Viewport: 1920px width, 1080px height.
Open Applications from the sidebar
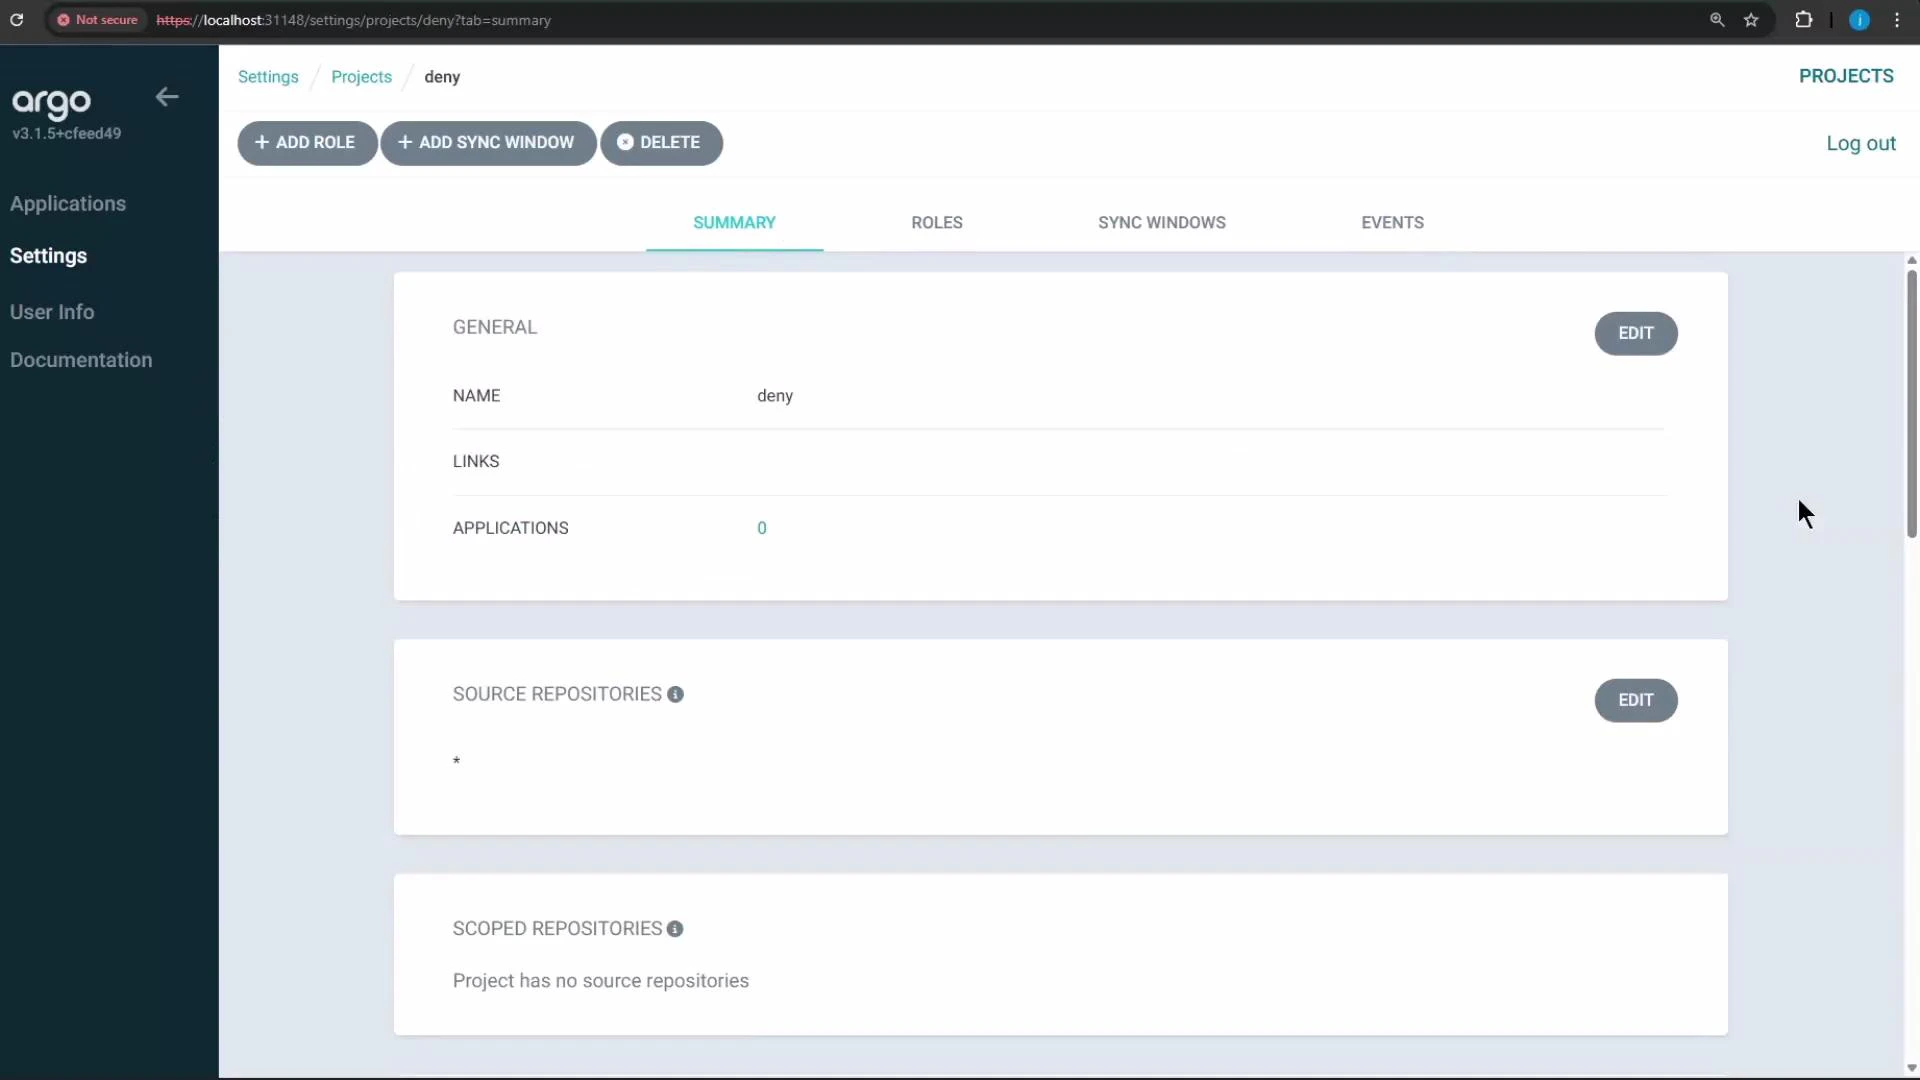pyautogui.click(x=68, y=203)
